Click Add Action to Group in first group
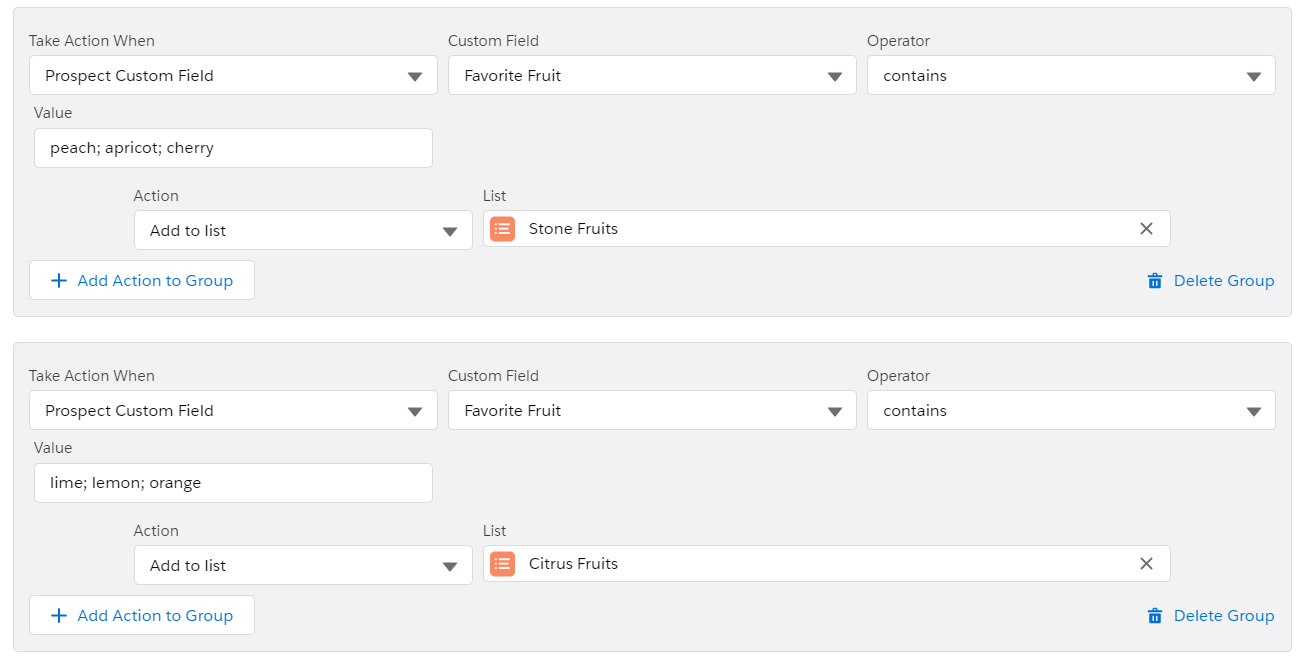Viewport: 1308px width, 661px height. [x=142, y=281]
